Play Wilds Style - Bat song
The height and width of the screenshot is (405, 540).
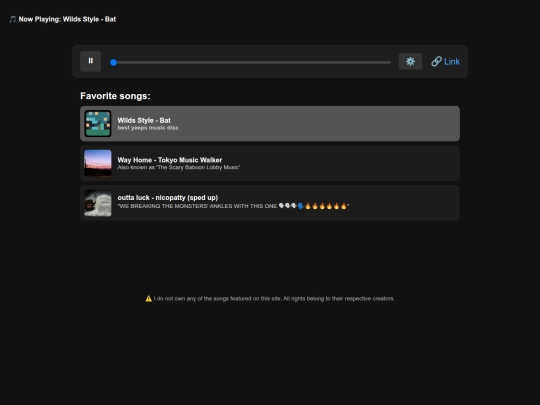270,124
